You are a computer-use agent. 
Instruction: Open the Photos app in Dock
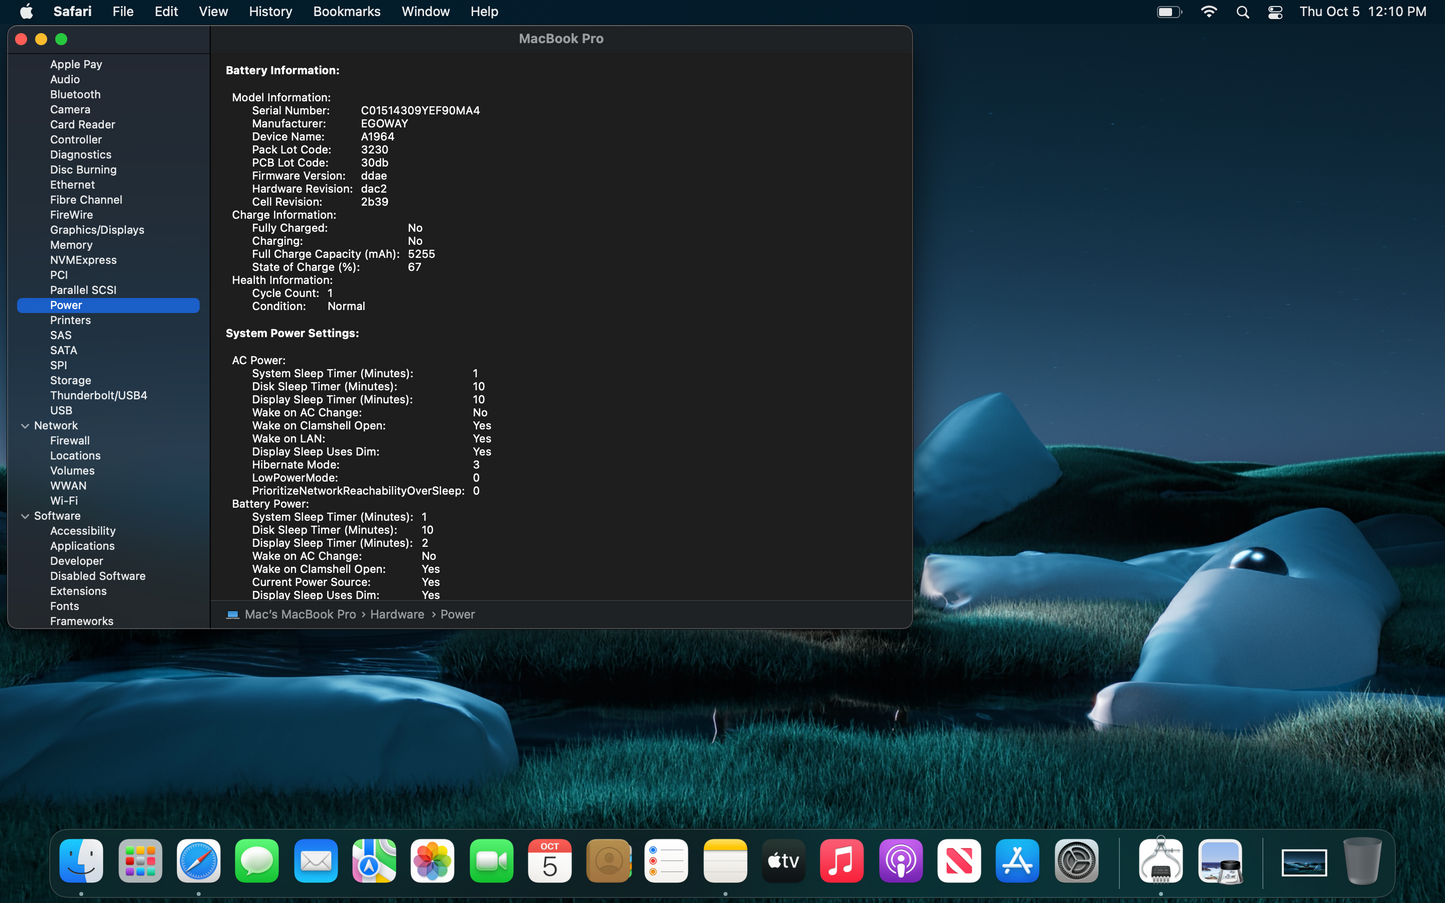[x=433, y=860]
